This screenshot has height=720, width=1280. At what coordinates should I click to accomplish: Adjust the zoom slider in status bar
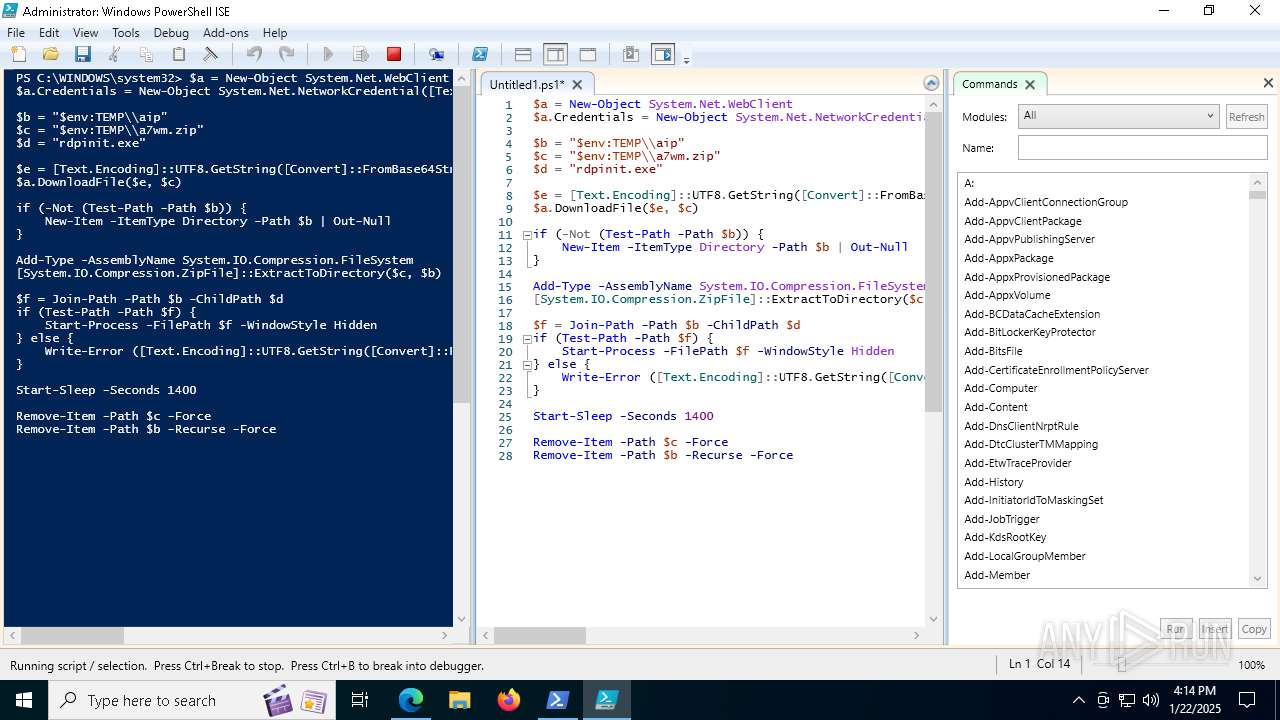point(1122,665)
